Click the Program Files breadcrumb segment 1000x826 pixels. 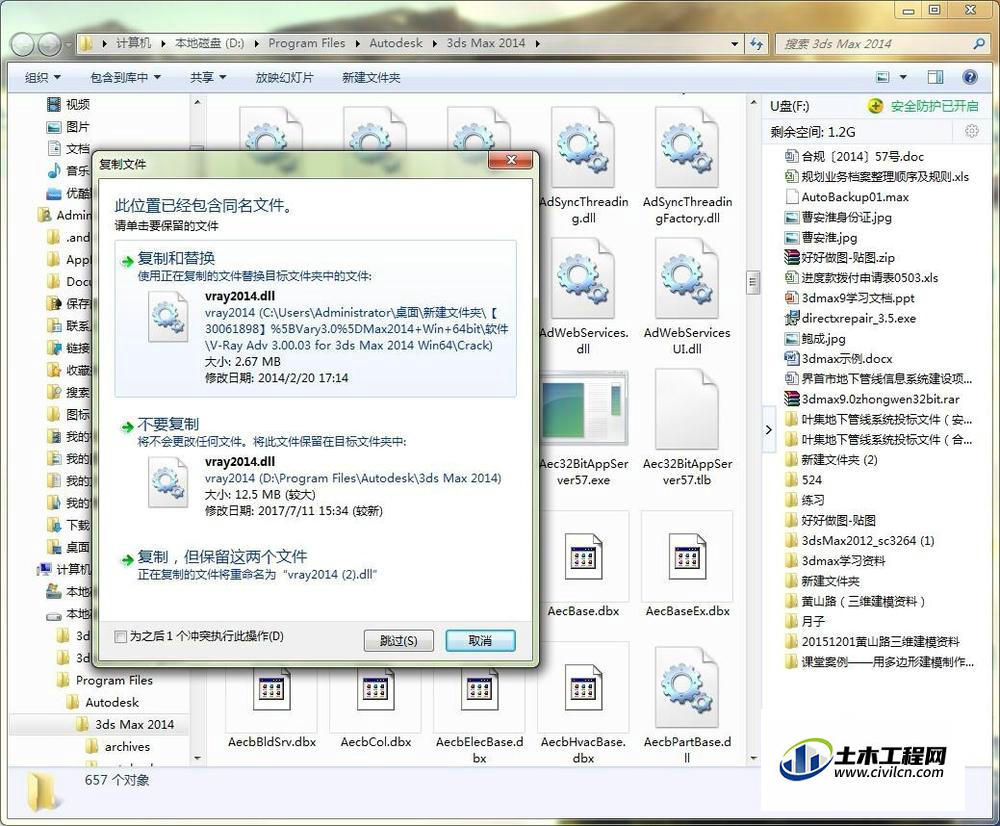(x=307, y=43)
